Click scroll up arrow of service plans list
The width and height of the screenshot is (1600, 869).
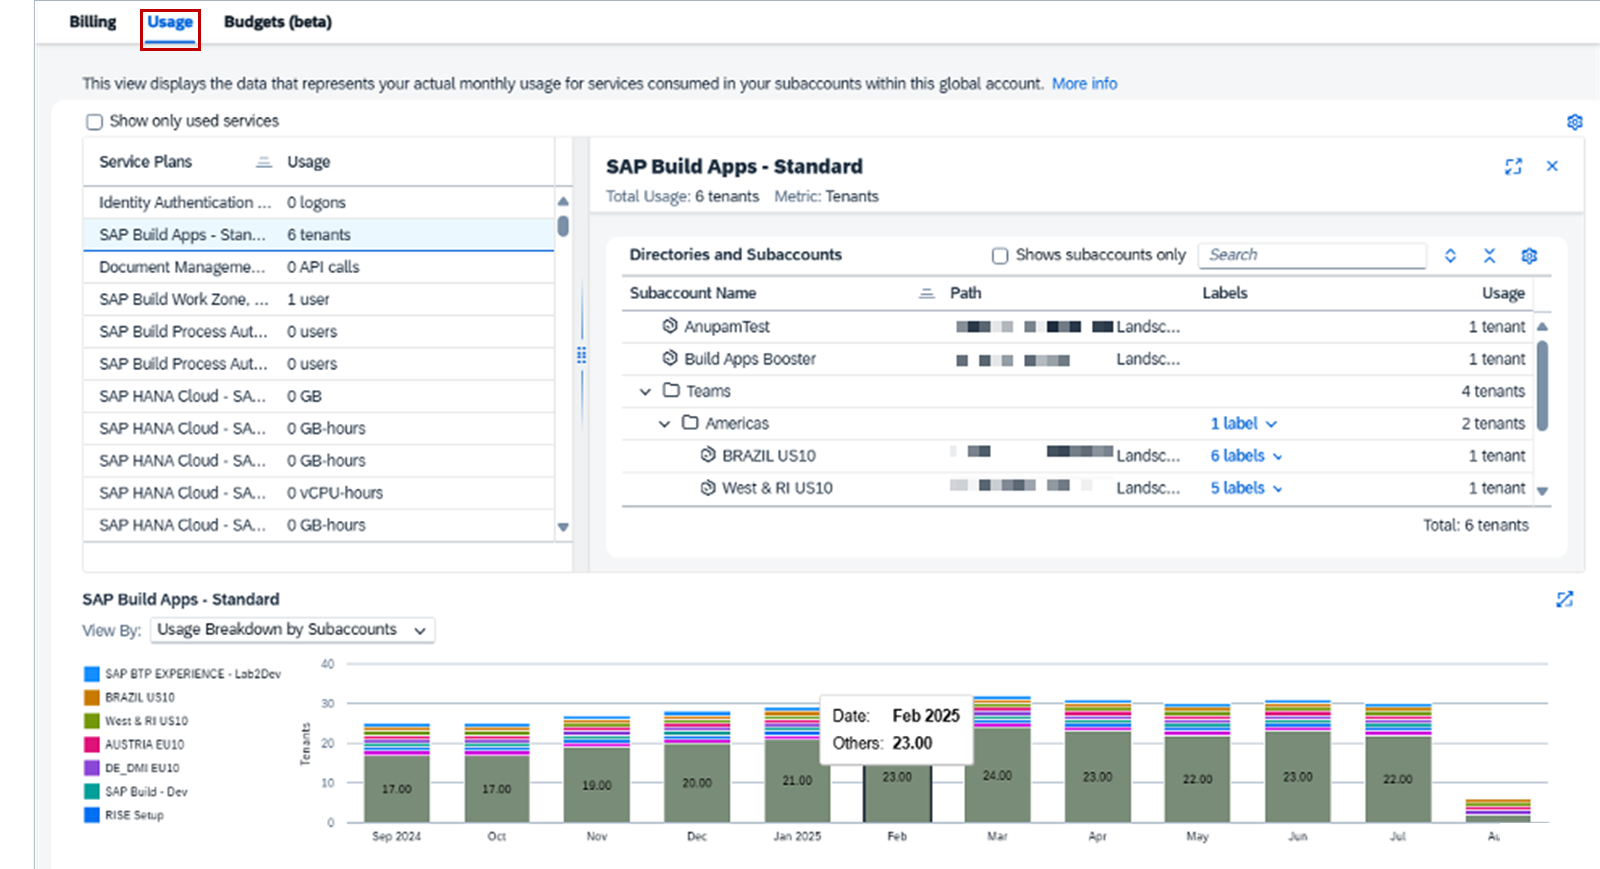[x=563, y=201]
